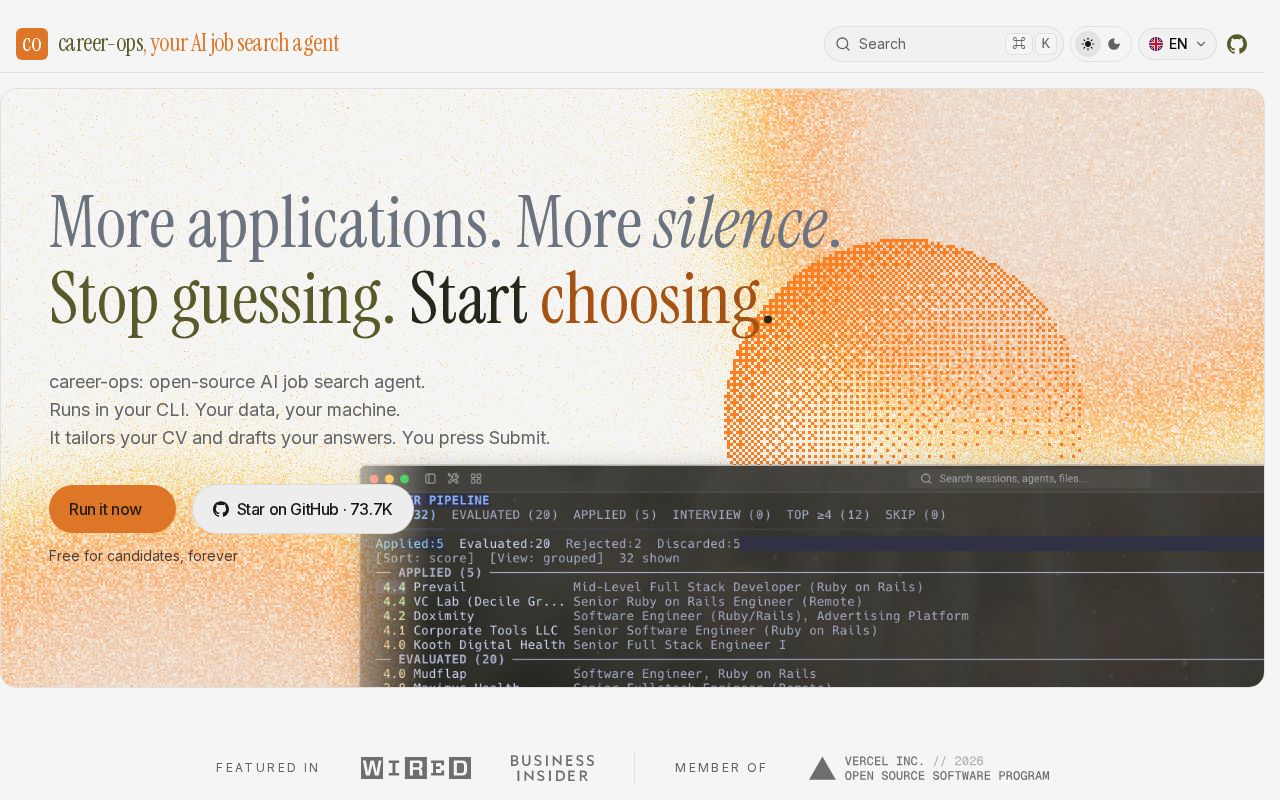
Task: Click the terminal sidebar panel icon
Action: click(x=431, y=479)
